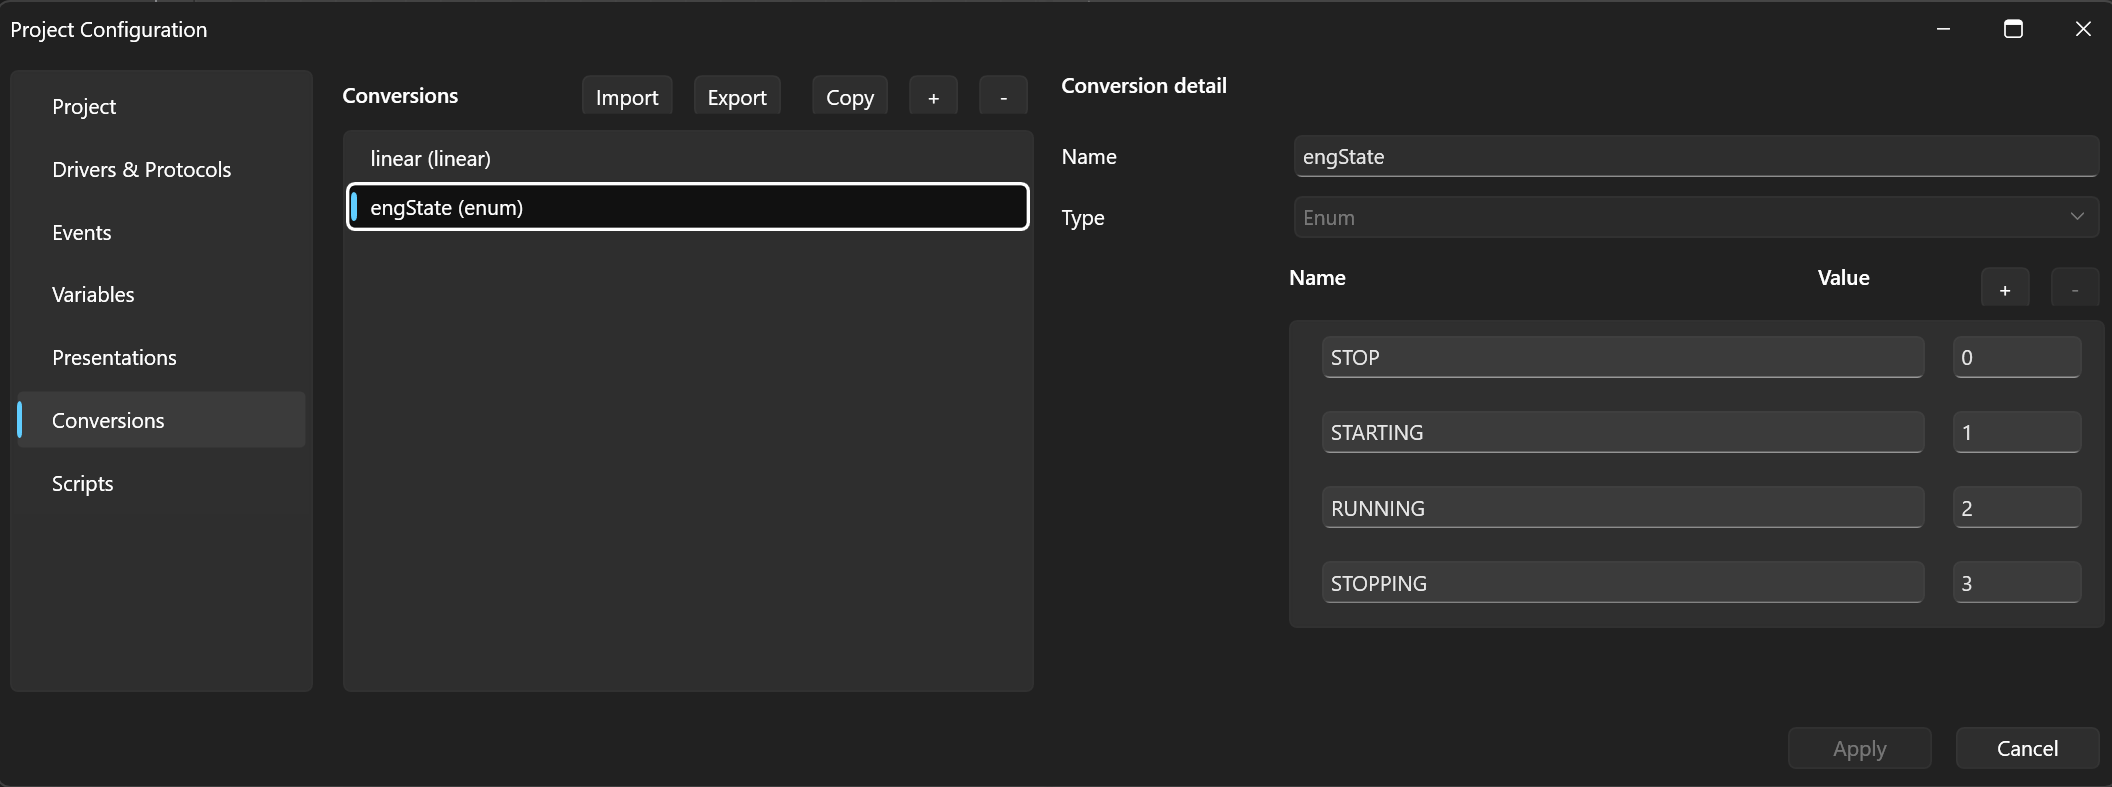Click the Export button
The image size is (2112, 787).
[x=737, y=97]
